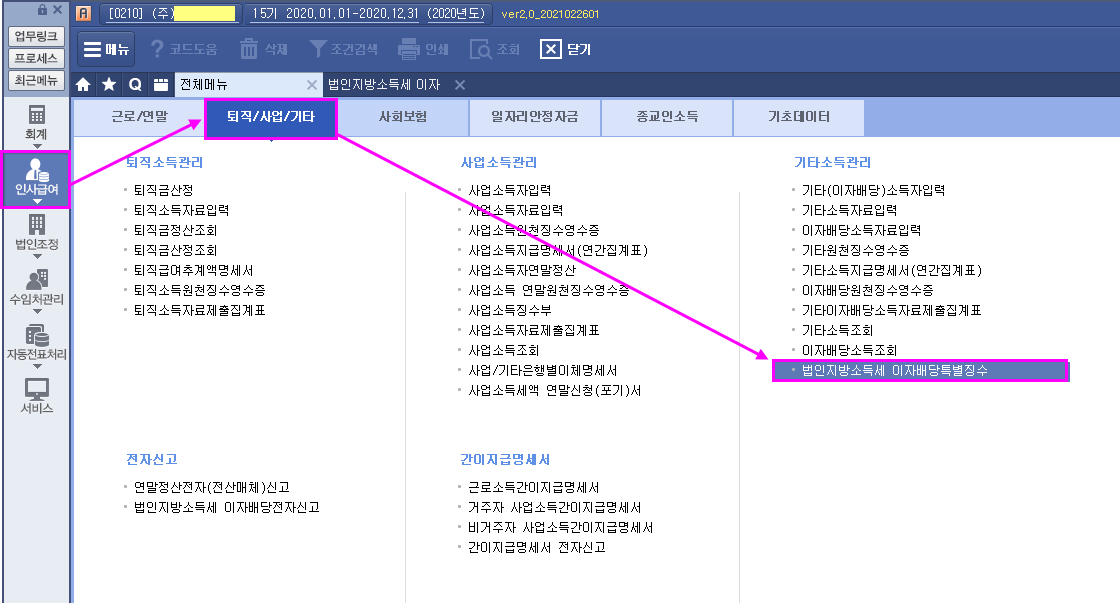Open 사업소득자연말정산 menu item
This screenshot has width=1120, height=603.
point(521,271)
